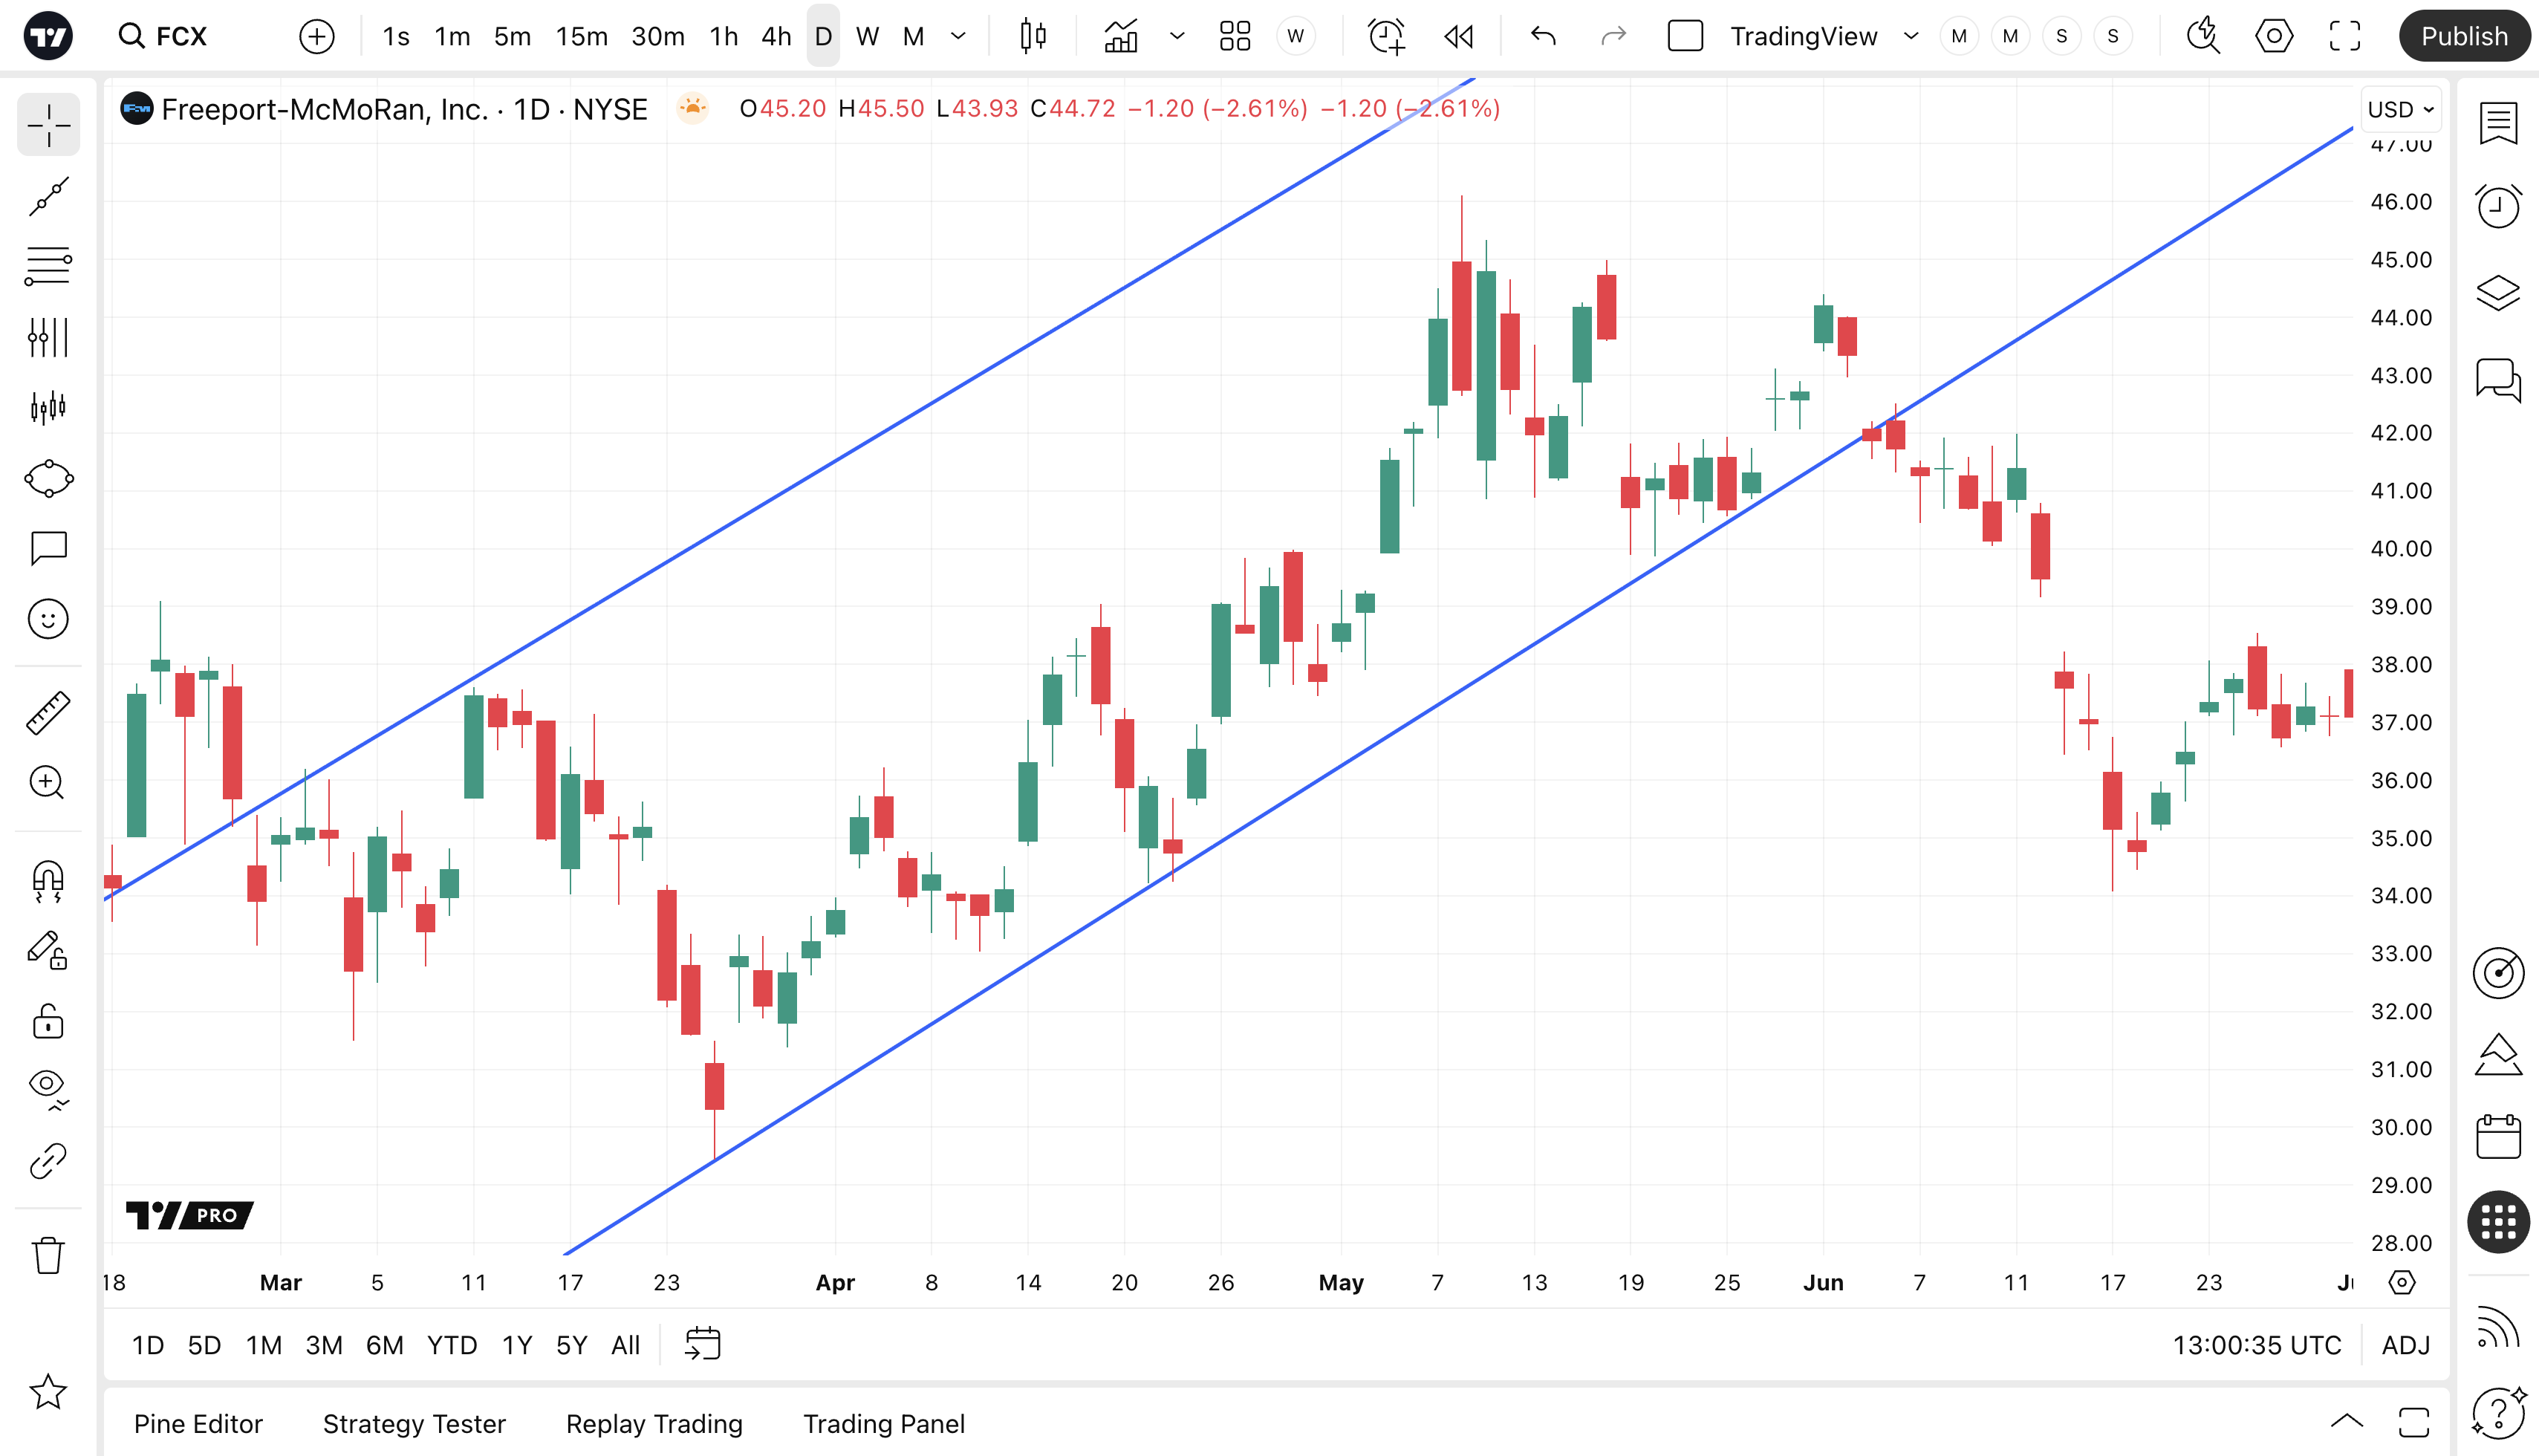Toggle the ADJ adjusted data button

click(2405, 1345)
